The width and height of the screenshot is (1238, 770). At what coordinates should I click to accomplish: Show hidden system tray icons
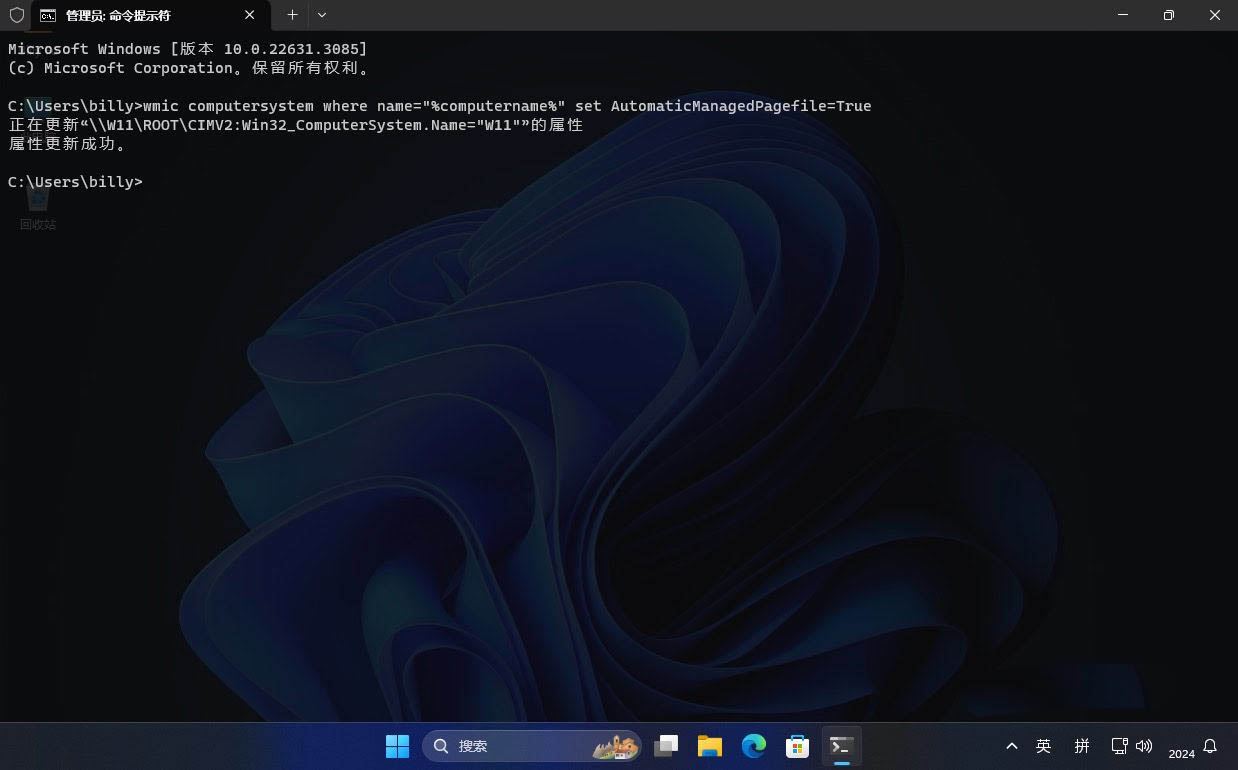click(1012, 746)
